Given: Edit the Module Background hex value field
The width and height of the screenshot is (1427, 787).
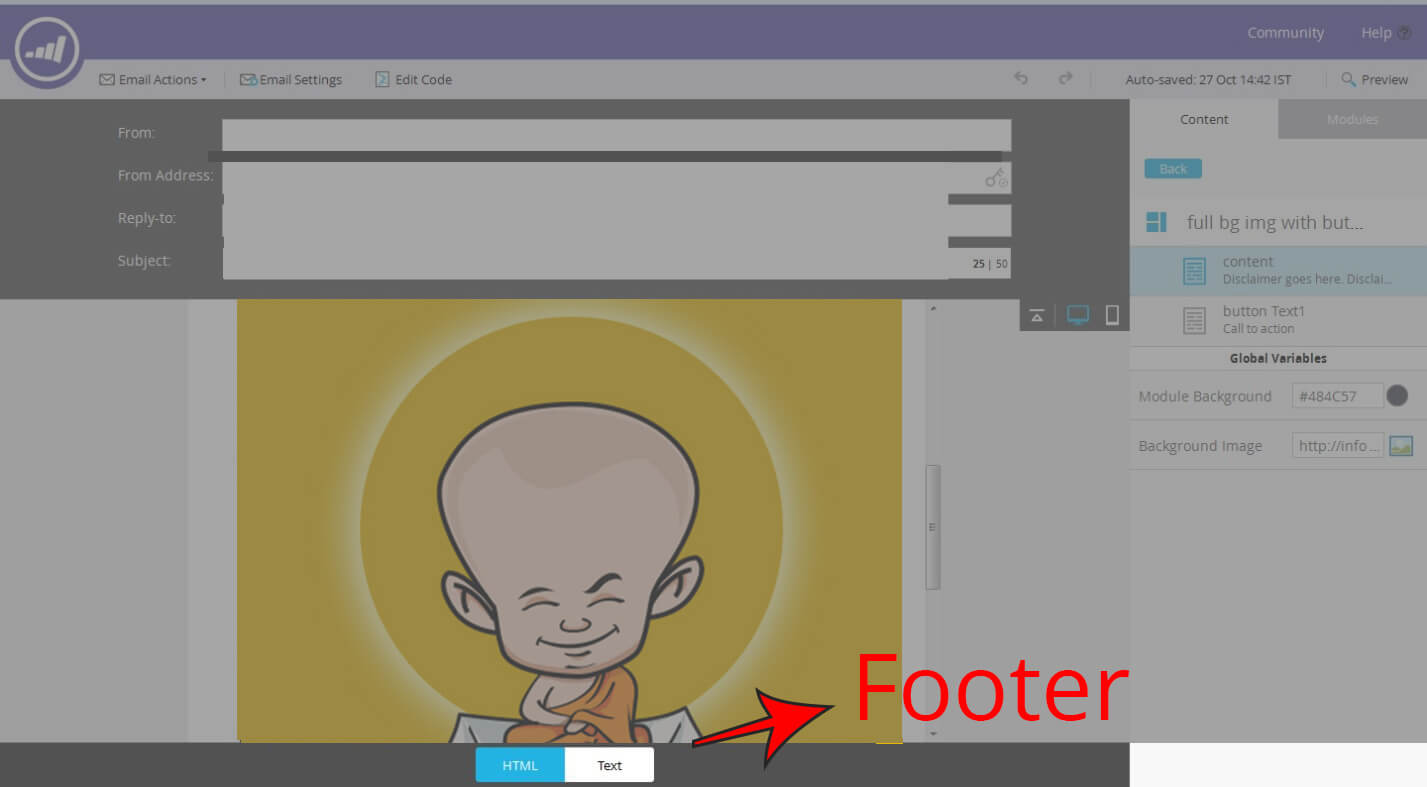Looking at the screenshot, I should (1337, 396).
